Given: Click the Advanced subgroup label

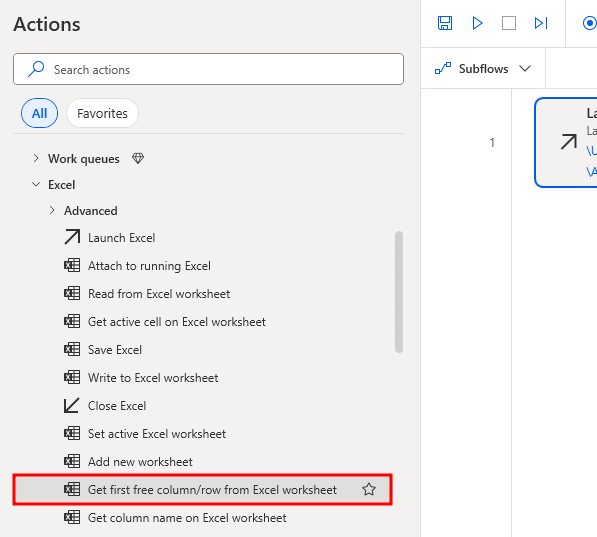Looking at the screenshot, I should coord(91,211).
